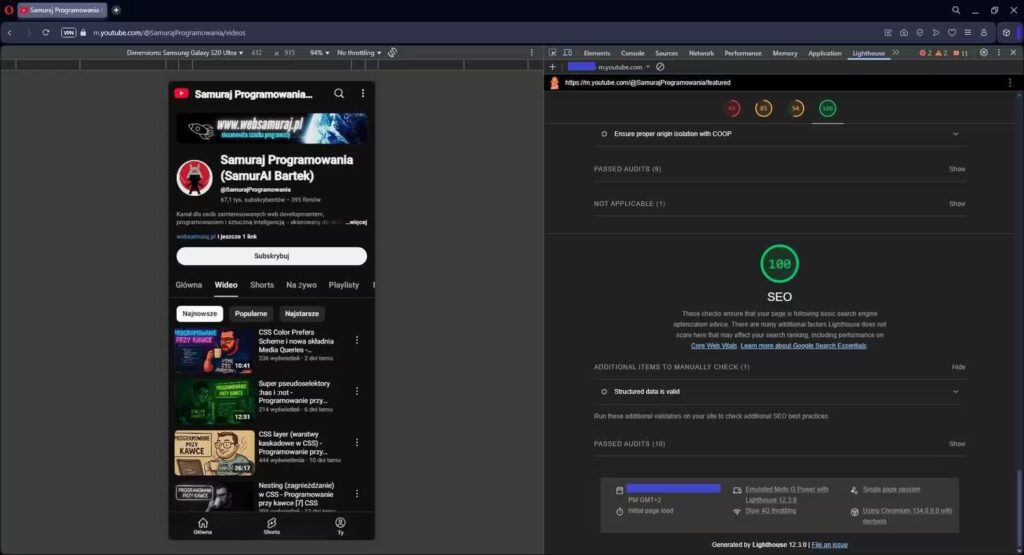Screen dimensions: 1024x555
Task: Switch to the Console tab
Action: [x=632, y=53]
